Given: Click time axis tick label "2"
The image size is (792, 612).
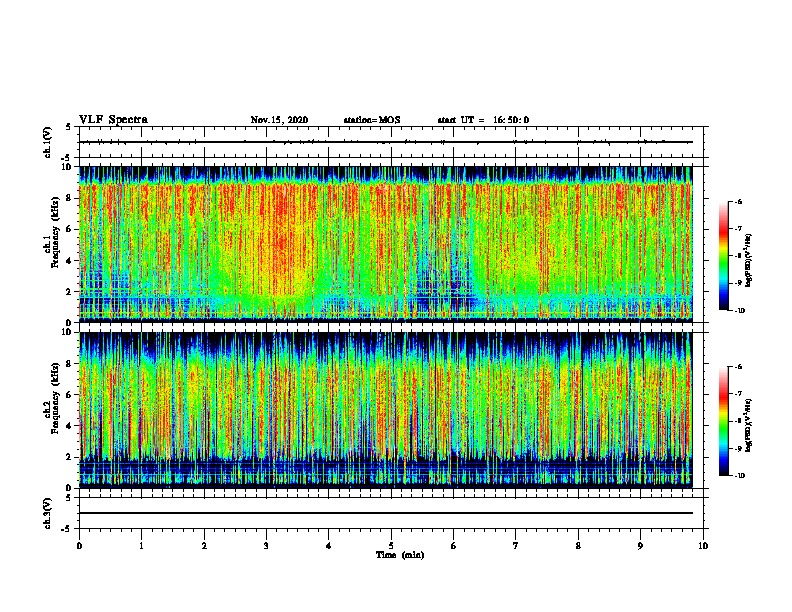Looking at the screenshot, I should tap(204, 546).
